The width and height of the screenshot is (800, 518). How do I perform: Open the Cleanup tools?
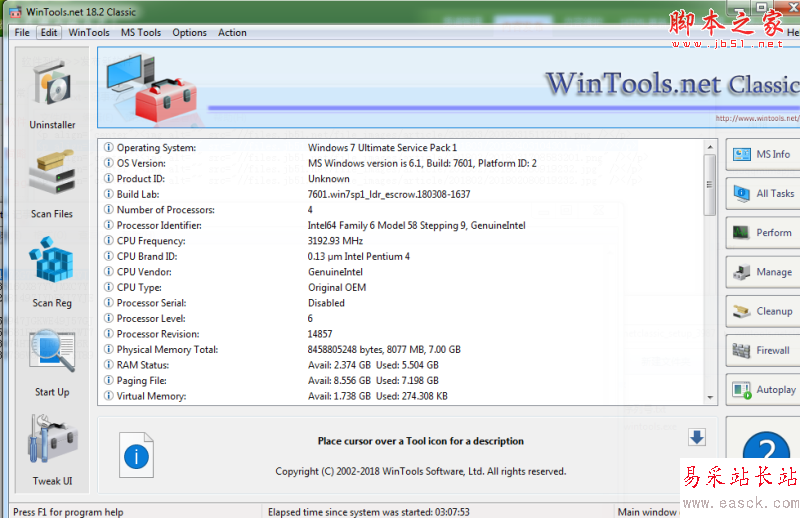(x=763, y=311)
